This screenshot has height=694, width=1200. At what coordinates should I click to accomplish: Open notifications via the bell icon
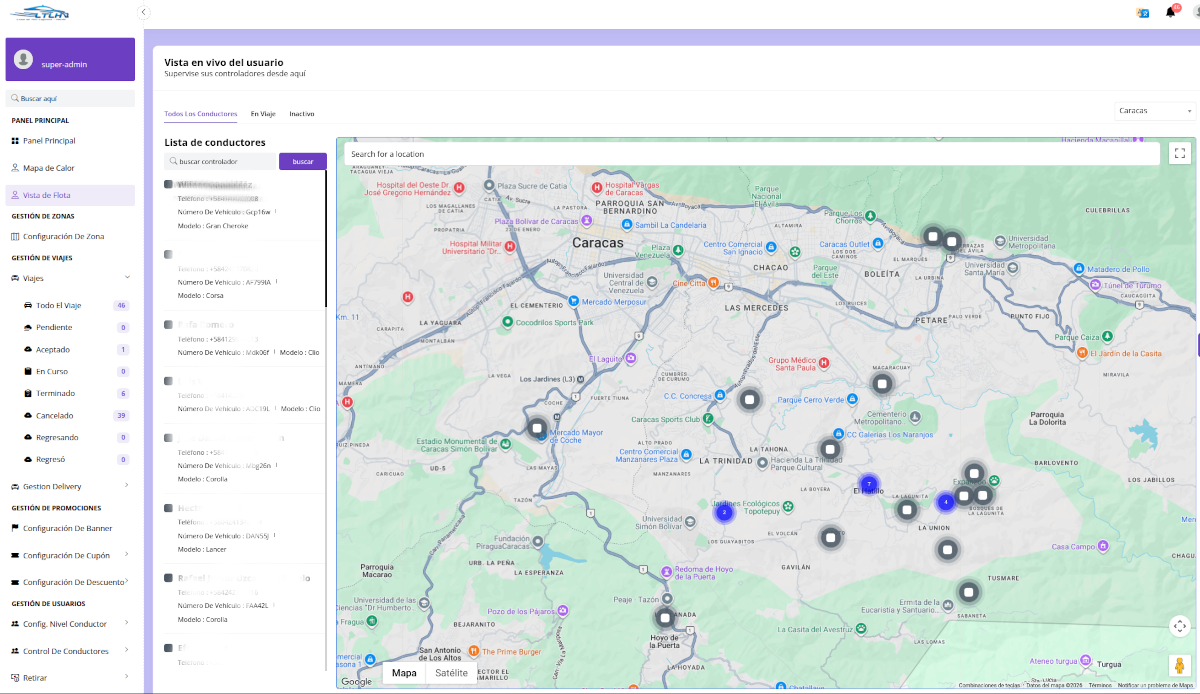click(x=1171, y=12)
